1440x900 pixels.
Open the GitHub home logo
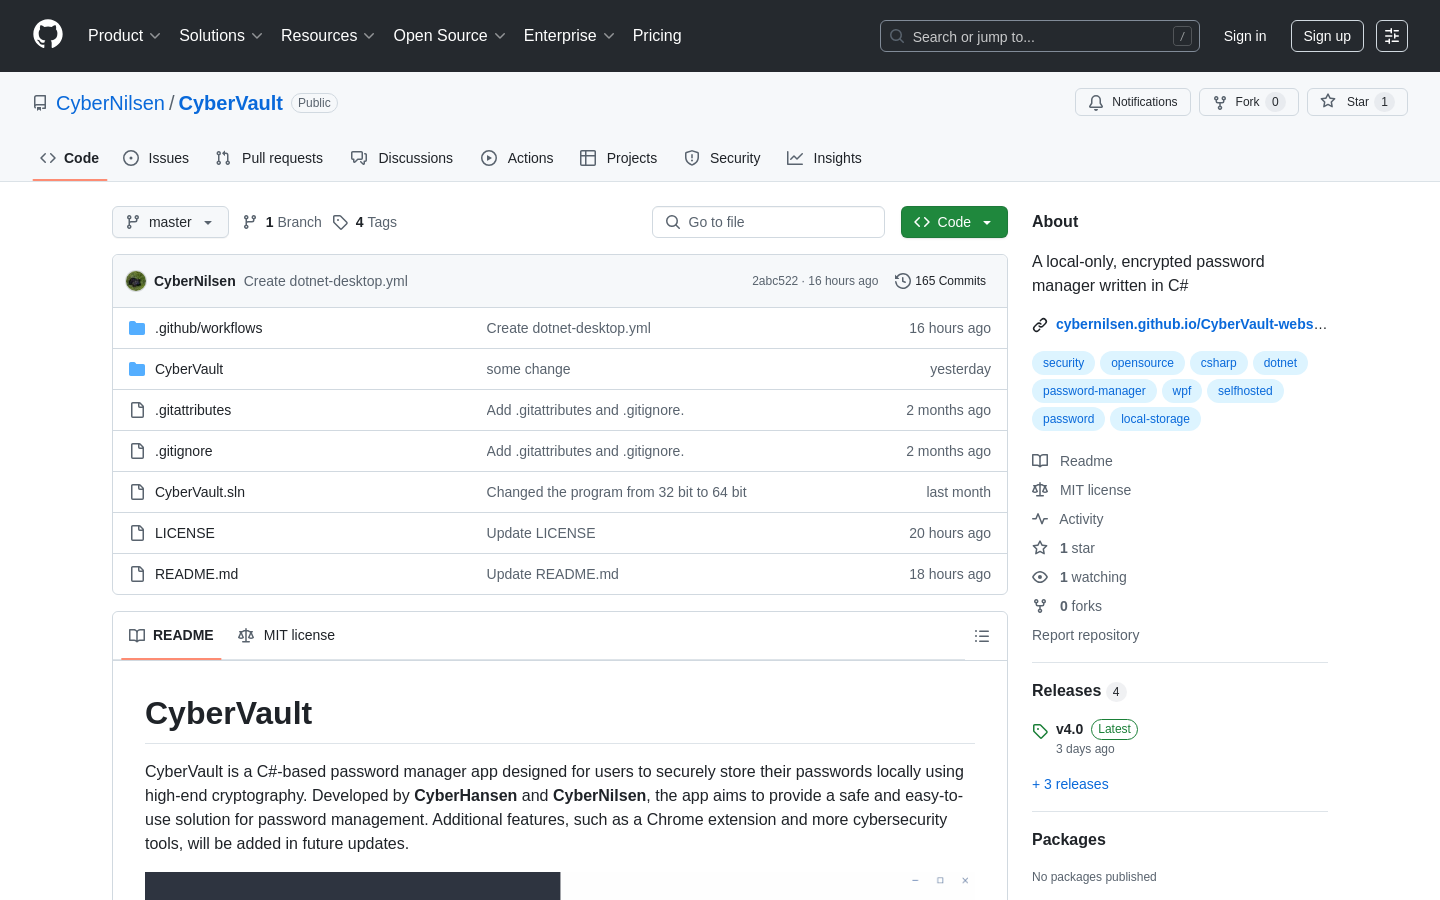48,35
